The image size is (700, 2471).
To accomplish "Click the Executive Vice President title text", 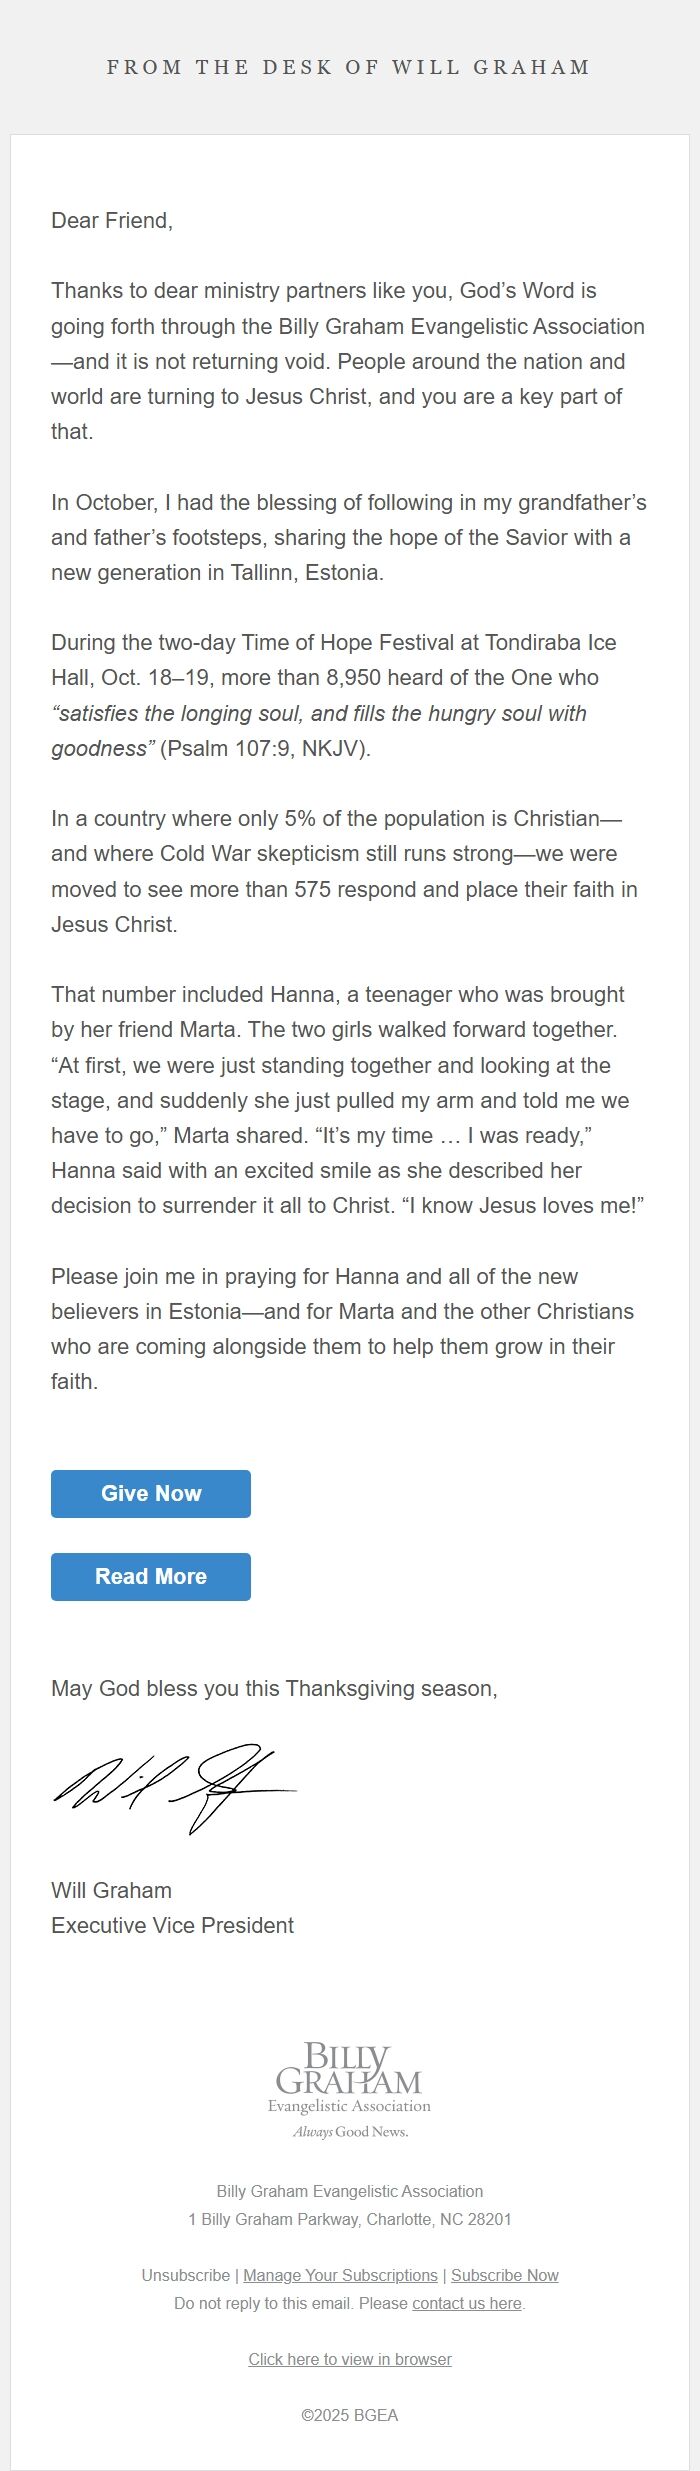I will 172,1924.
